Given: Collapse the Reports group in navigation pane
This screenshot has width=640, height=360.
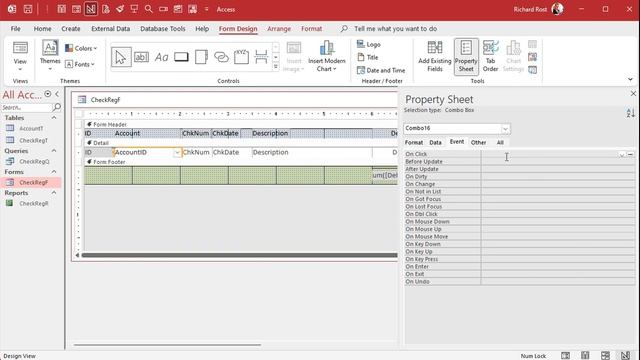Looking at the screenshot, I should click(x=54, y=193).
